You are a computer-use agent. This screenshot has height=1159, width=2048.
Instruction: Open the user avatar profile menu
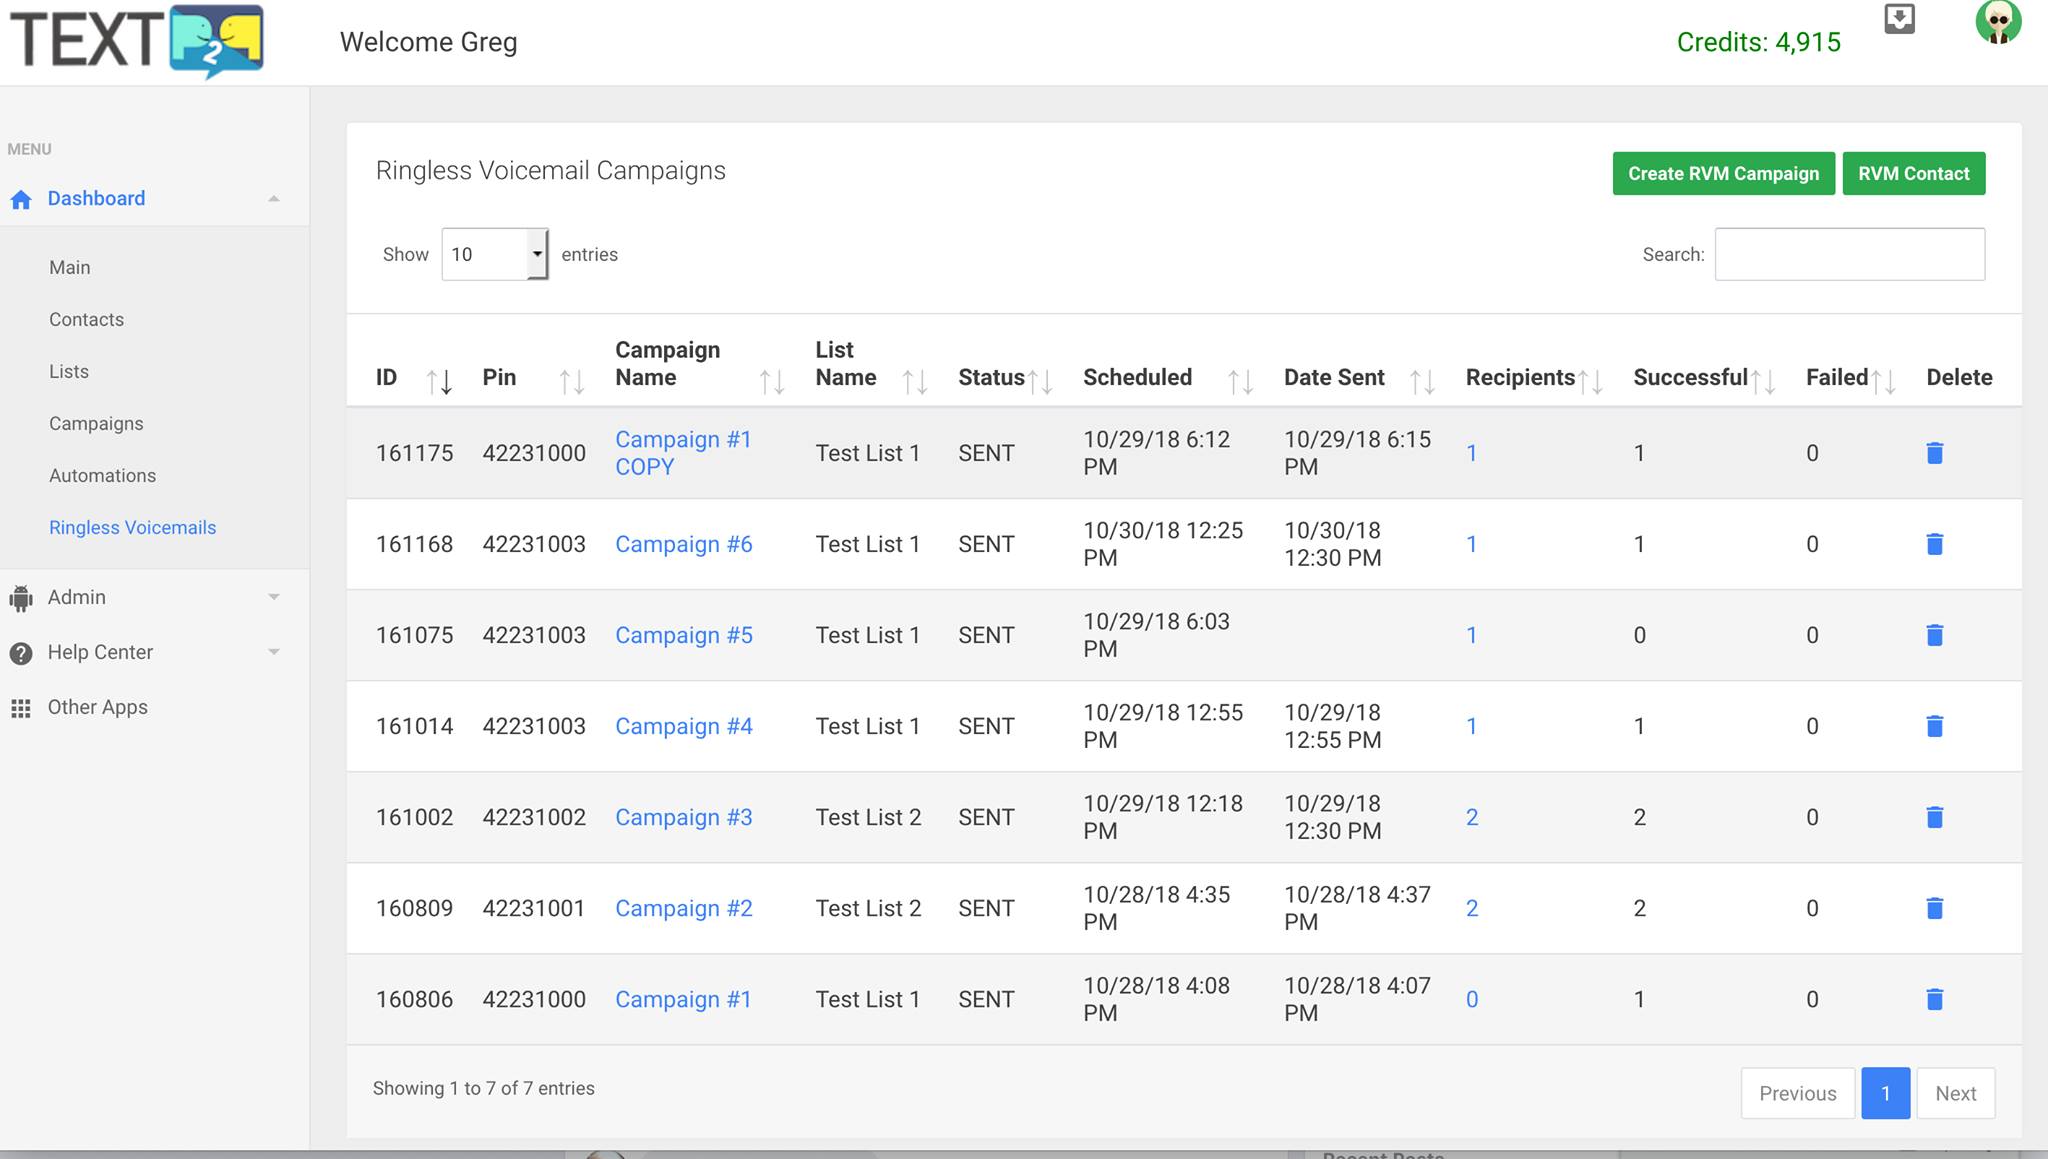tap(1998, 21)
